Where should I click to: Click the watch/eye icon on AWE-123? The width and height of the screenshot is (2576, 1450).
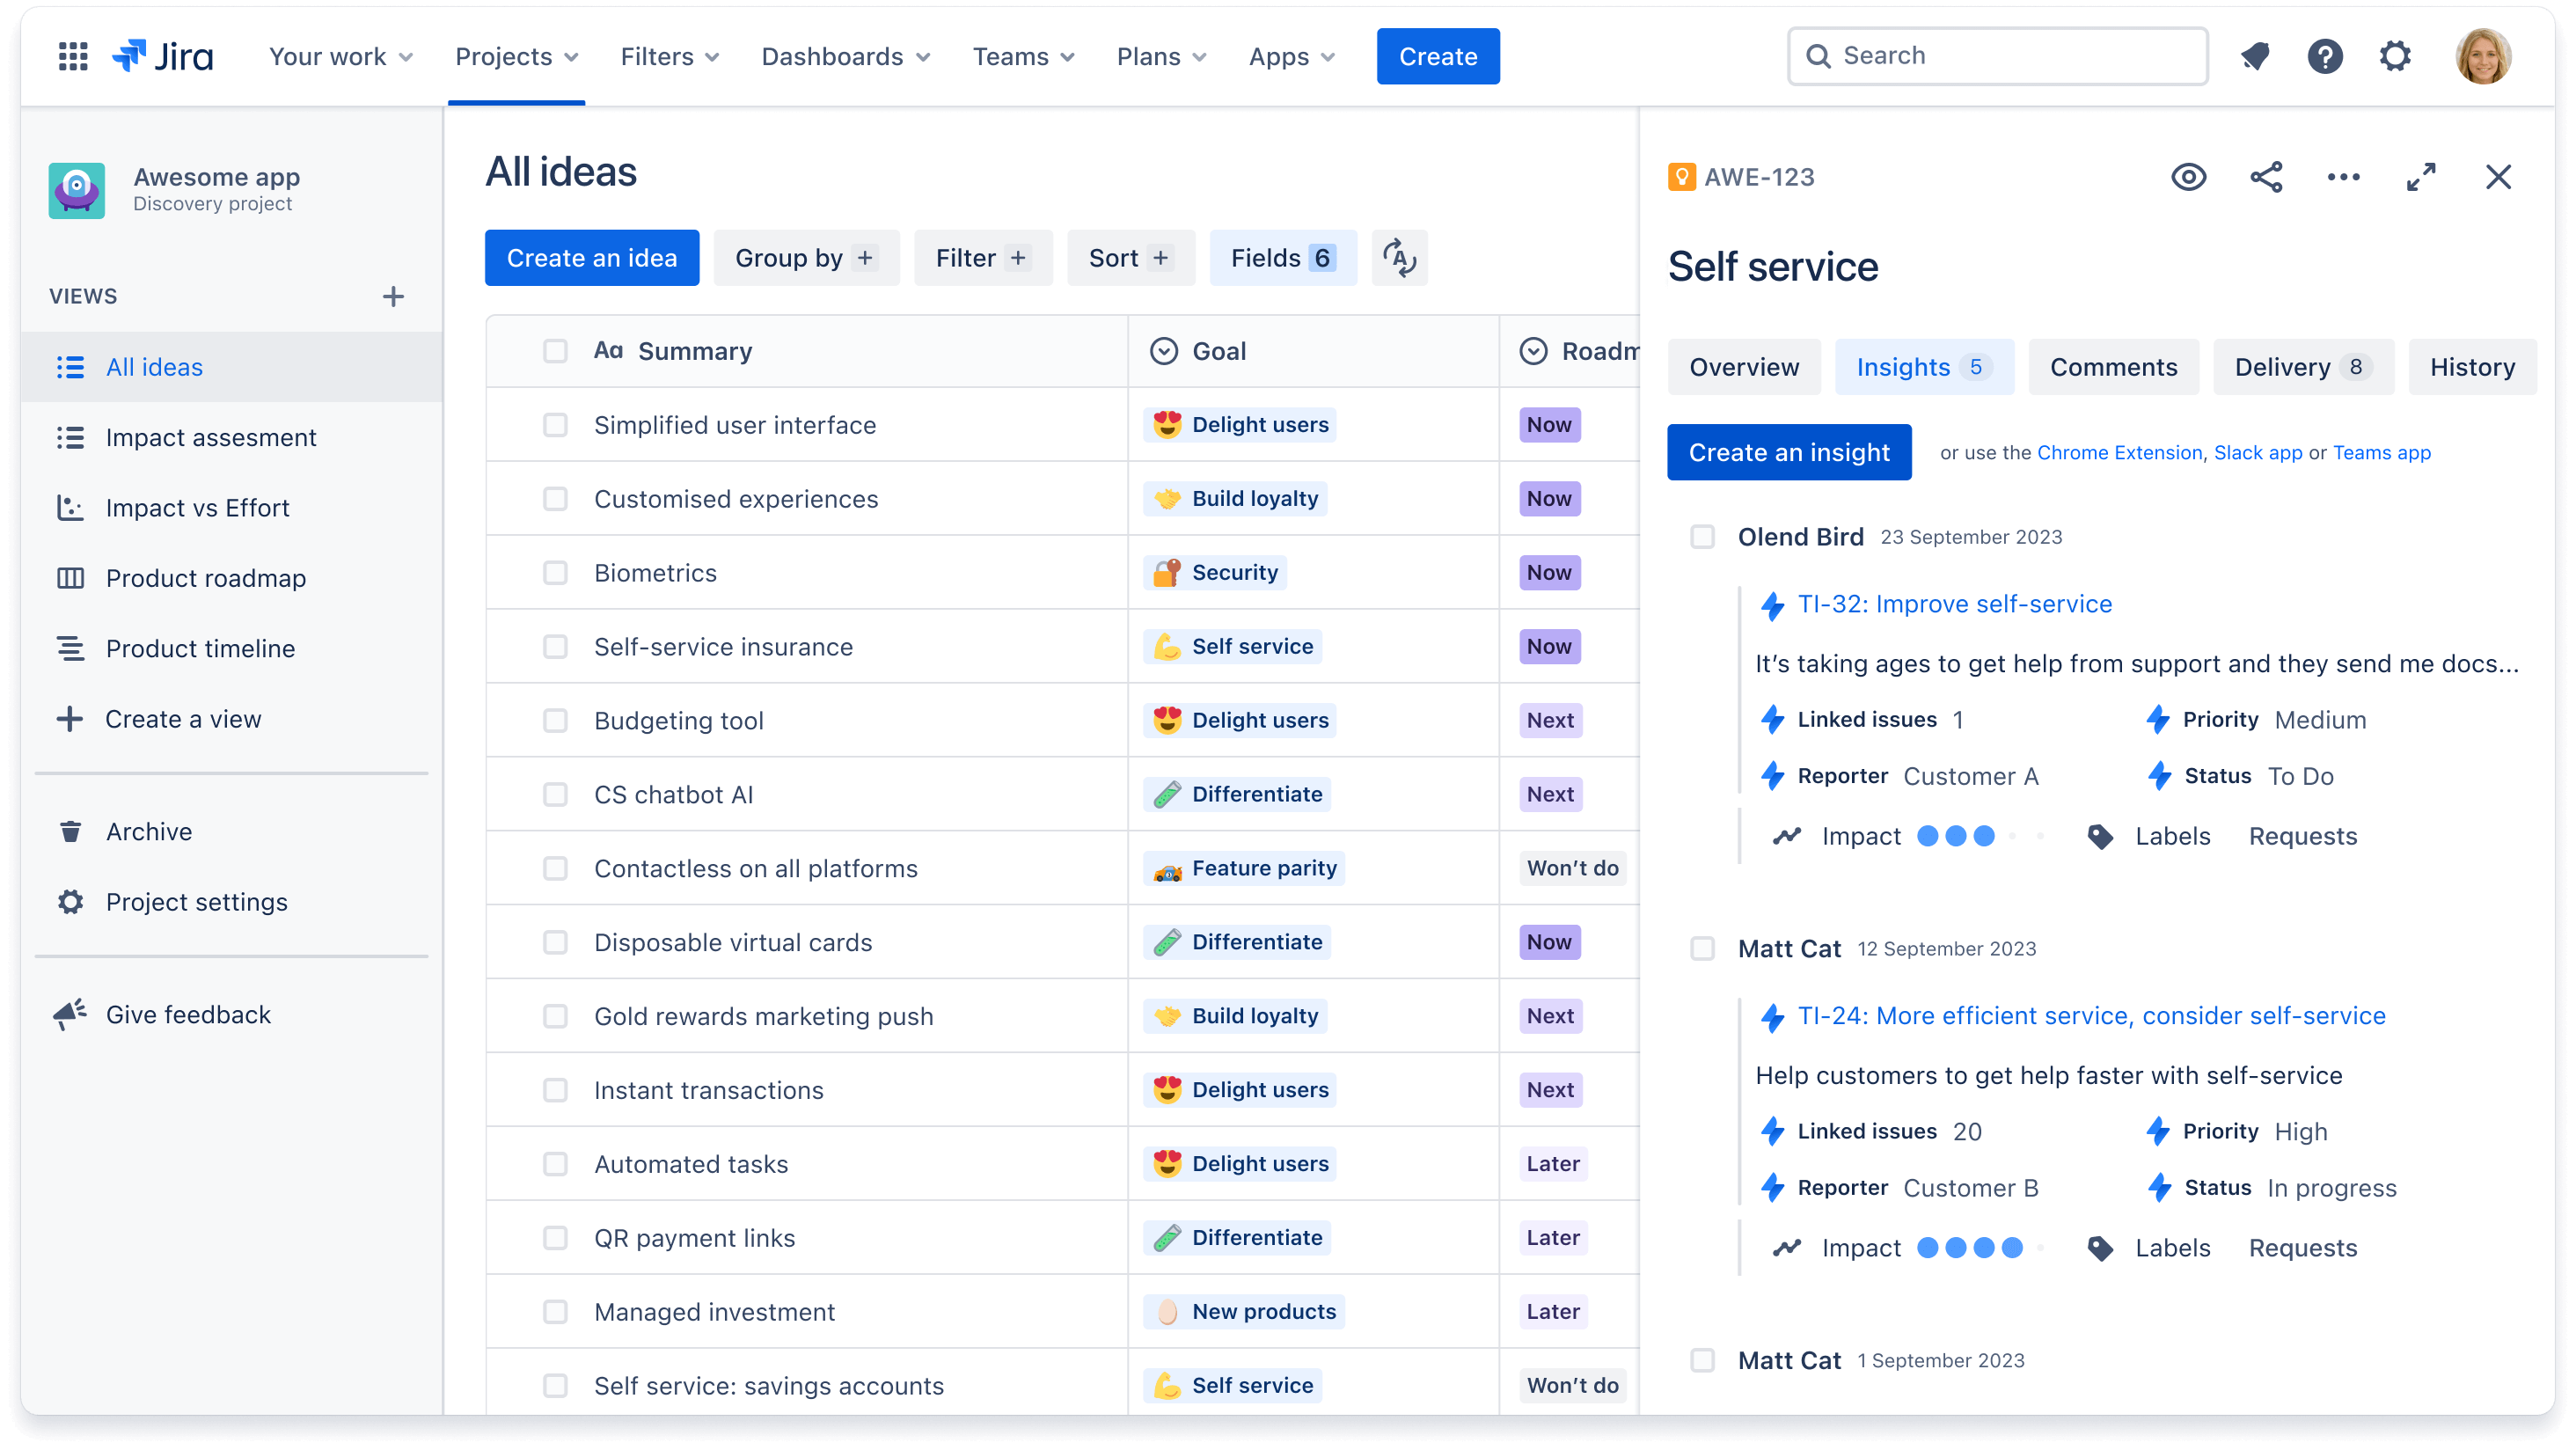tap(2189, 177)
